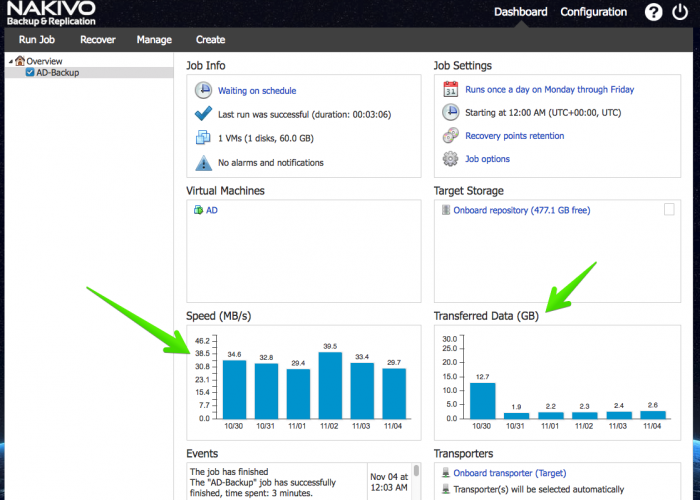Click the 10/30 transferred data bar 12.7

pyautogui.click(x=483, y=400)
